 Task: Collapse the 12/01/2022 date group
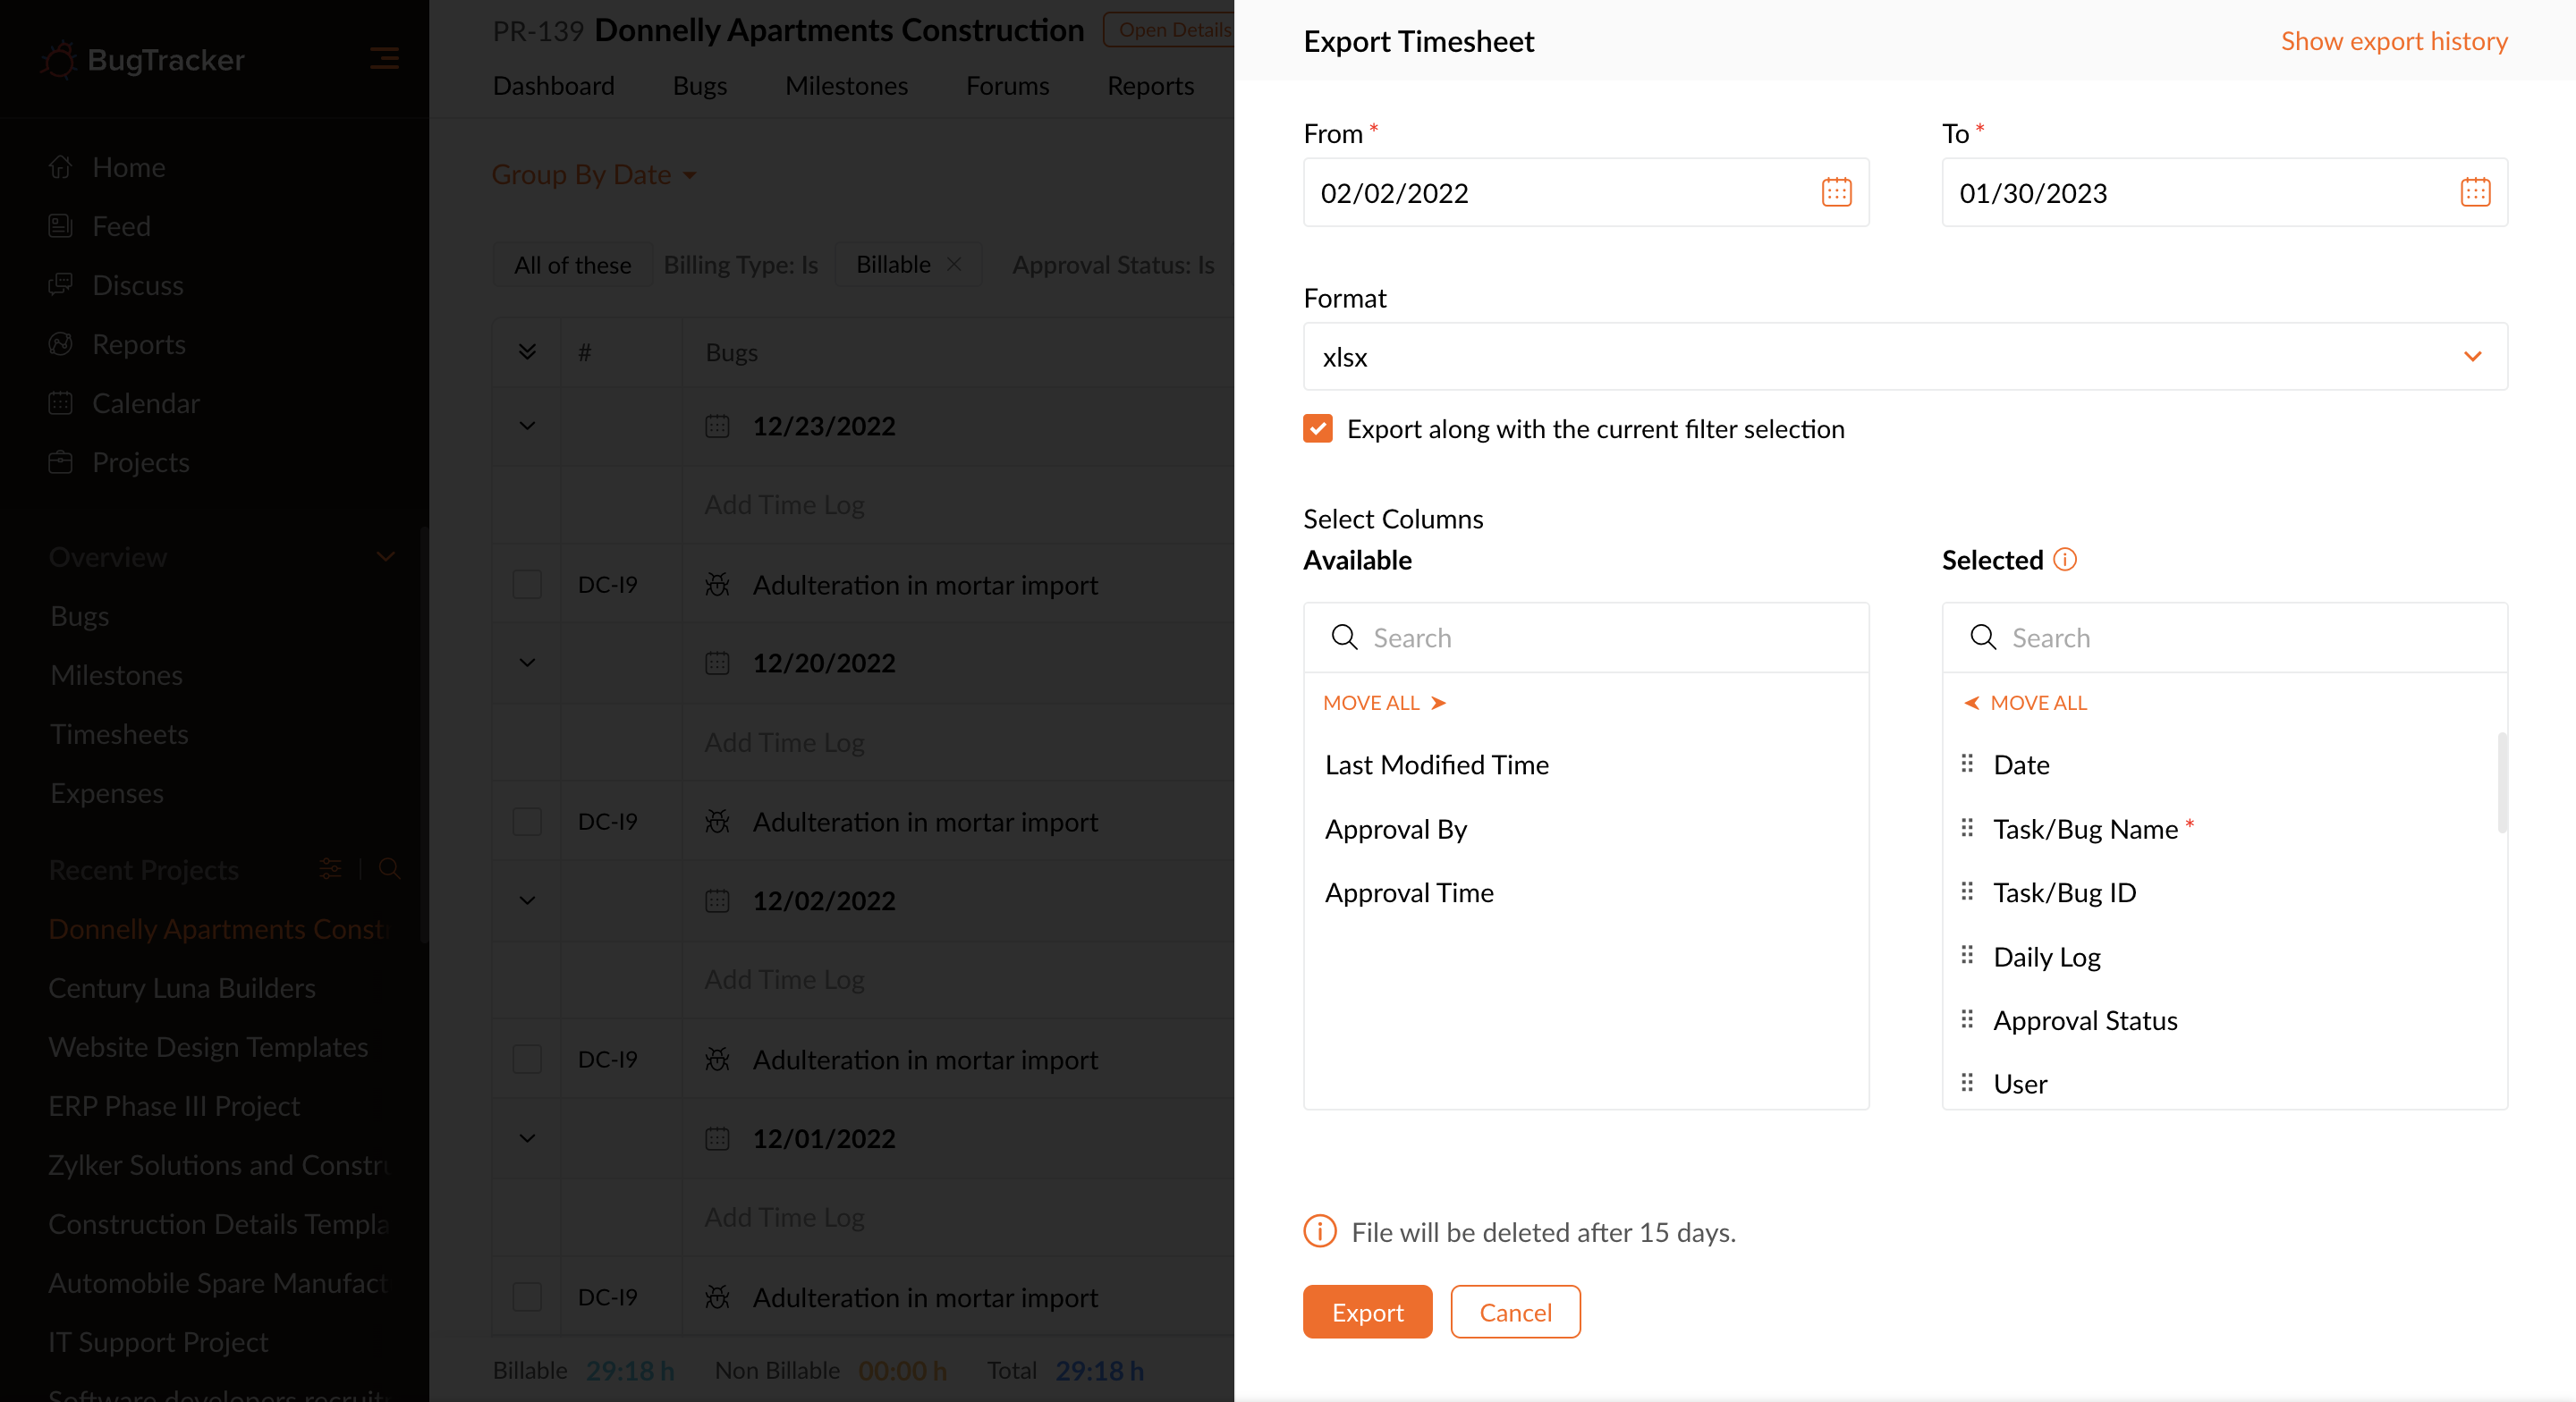527,1138
